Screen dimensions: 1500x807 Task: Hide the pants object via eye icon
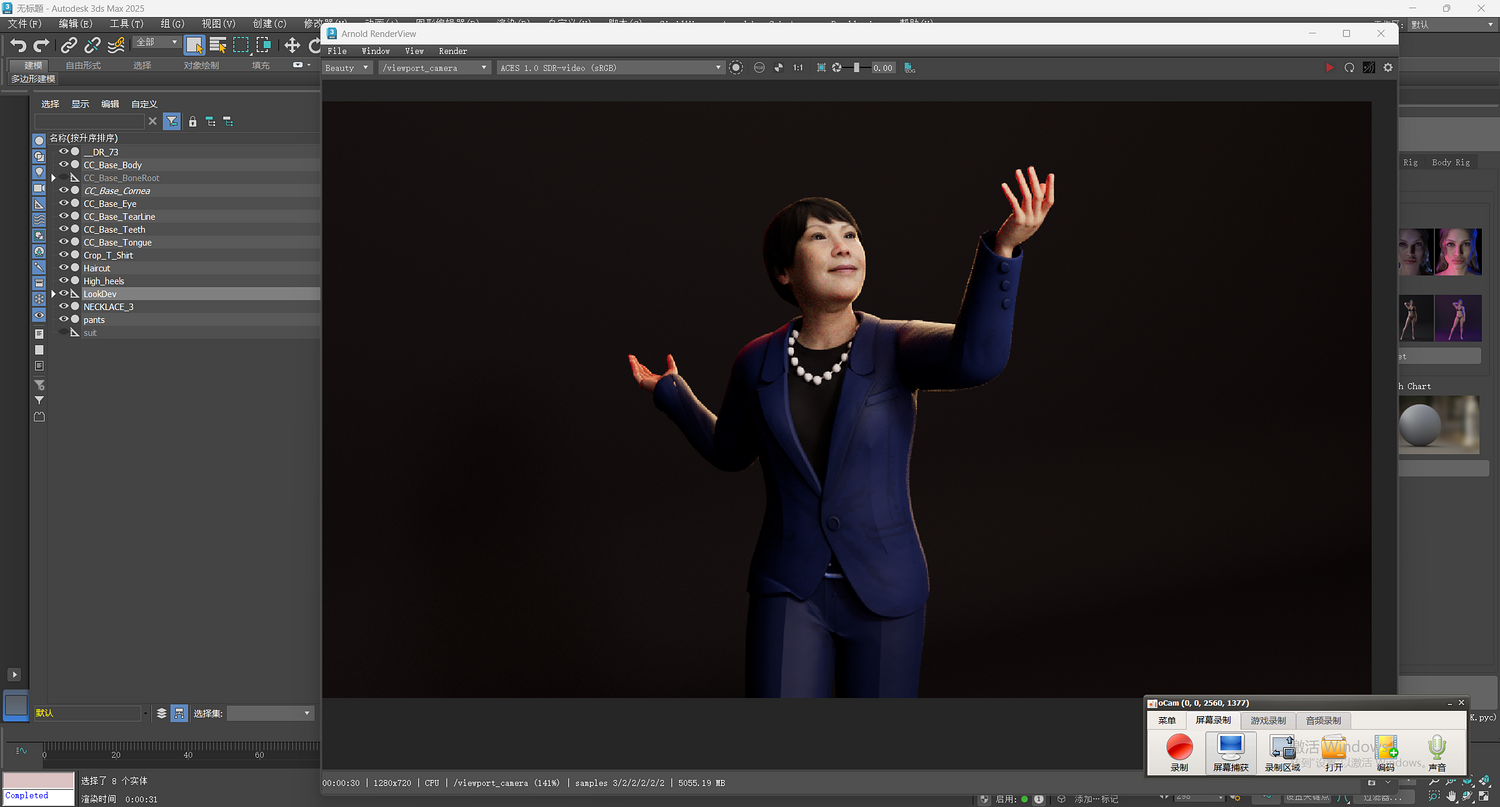[x=64, y=320]
